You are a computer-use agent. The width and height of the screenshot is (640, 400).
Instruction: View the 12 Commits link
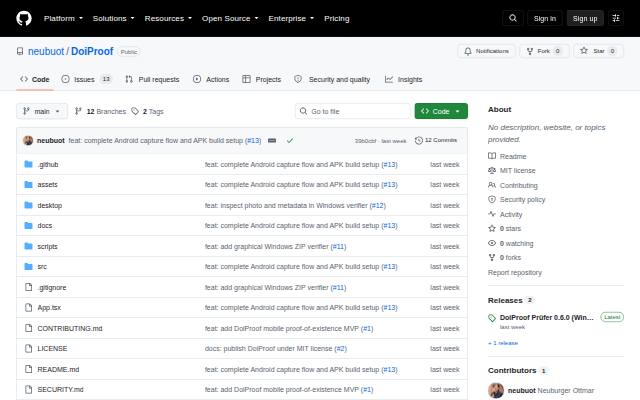[x=436, y=140]
